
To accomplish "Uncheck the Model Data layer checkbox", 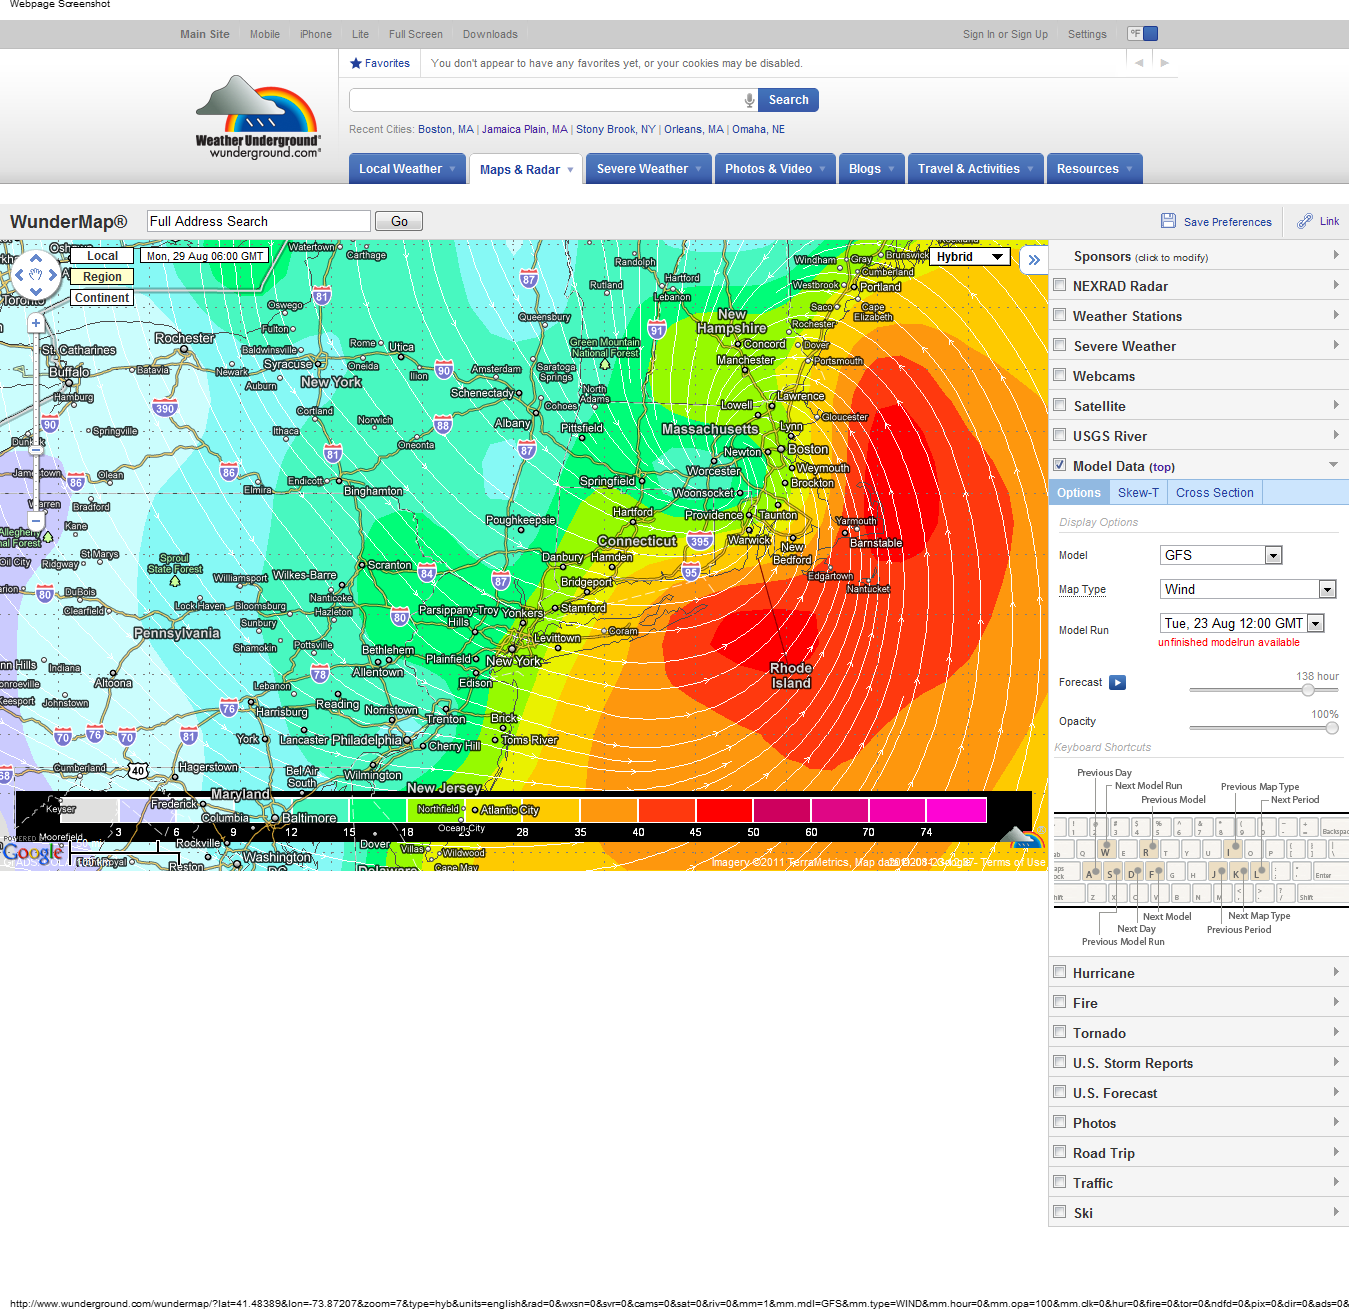I will [1059, 465].
